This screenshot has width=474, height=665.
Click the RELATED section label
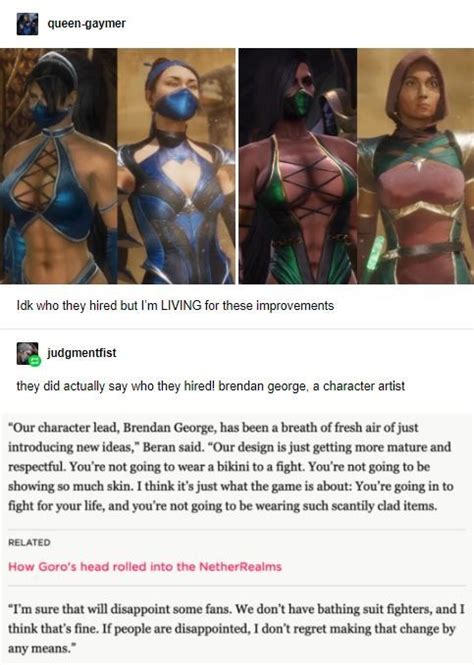click(x=29, y=542)
